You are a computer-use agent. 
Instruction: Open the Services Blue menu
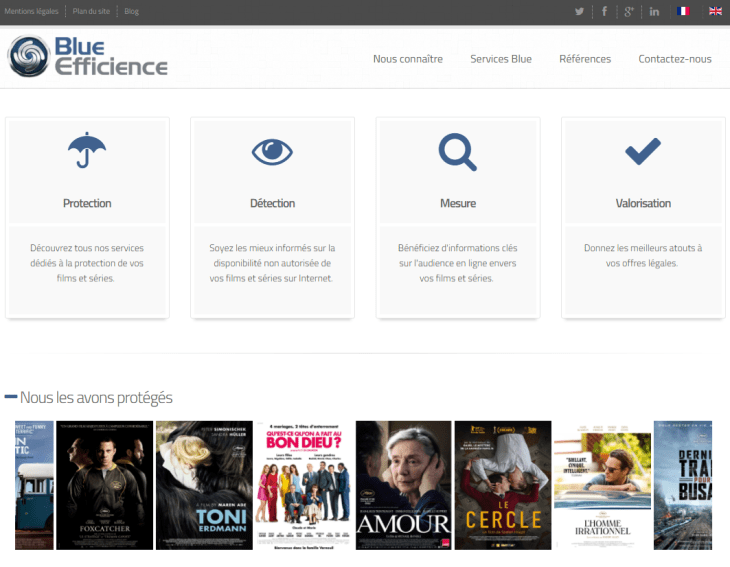(x=501, y=59)
